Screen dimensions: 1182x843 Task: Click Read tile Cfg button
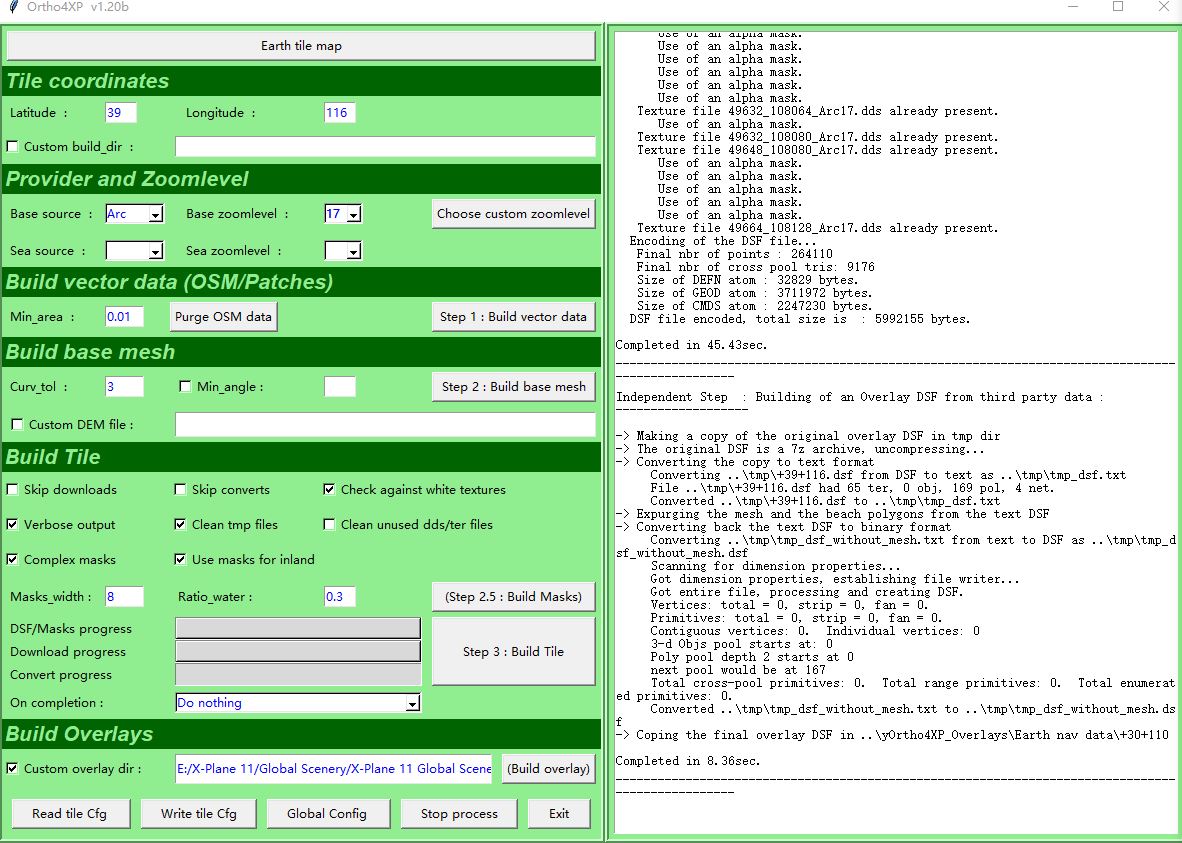[70, 814]
